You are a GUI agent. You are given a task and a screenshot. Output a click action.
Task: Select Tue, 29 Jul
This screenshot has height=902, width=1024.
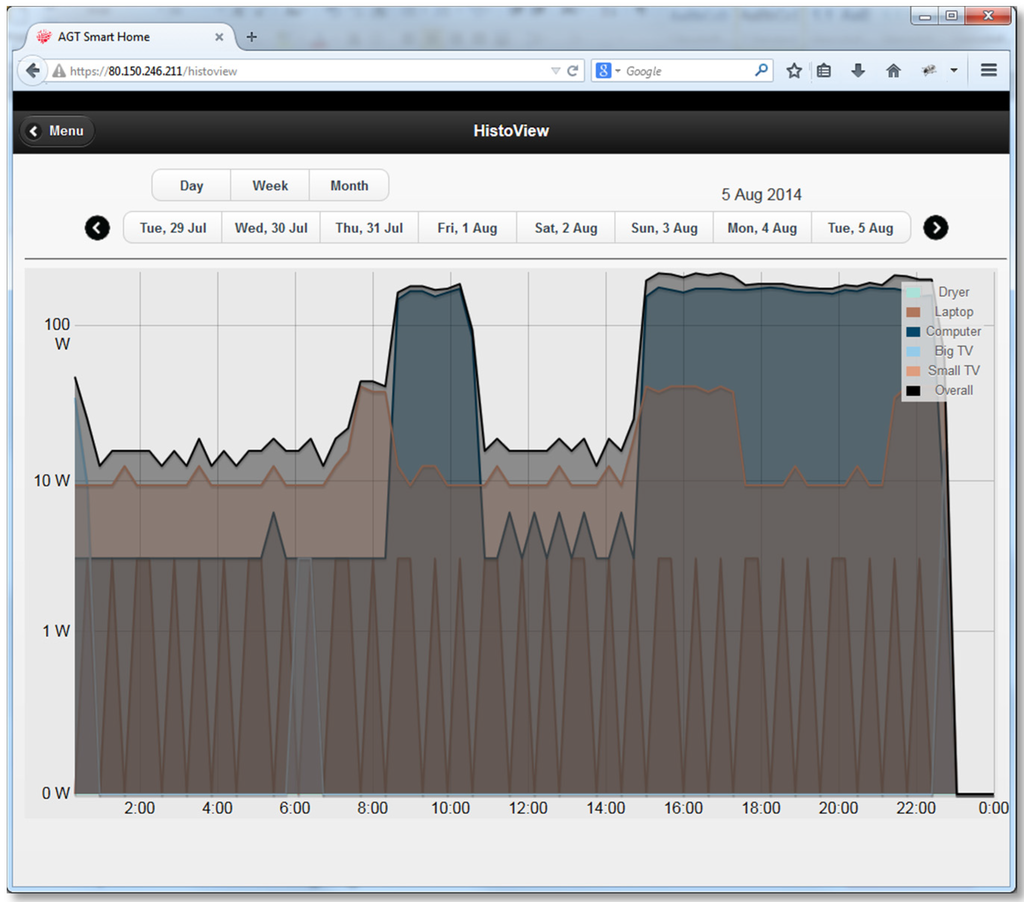pos(173,228)
